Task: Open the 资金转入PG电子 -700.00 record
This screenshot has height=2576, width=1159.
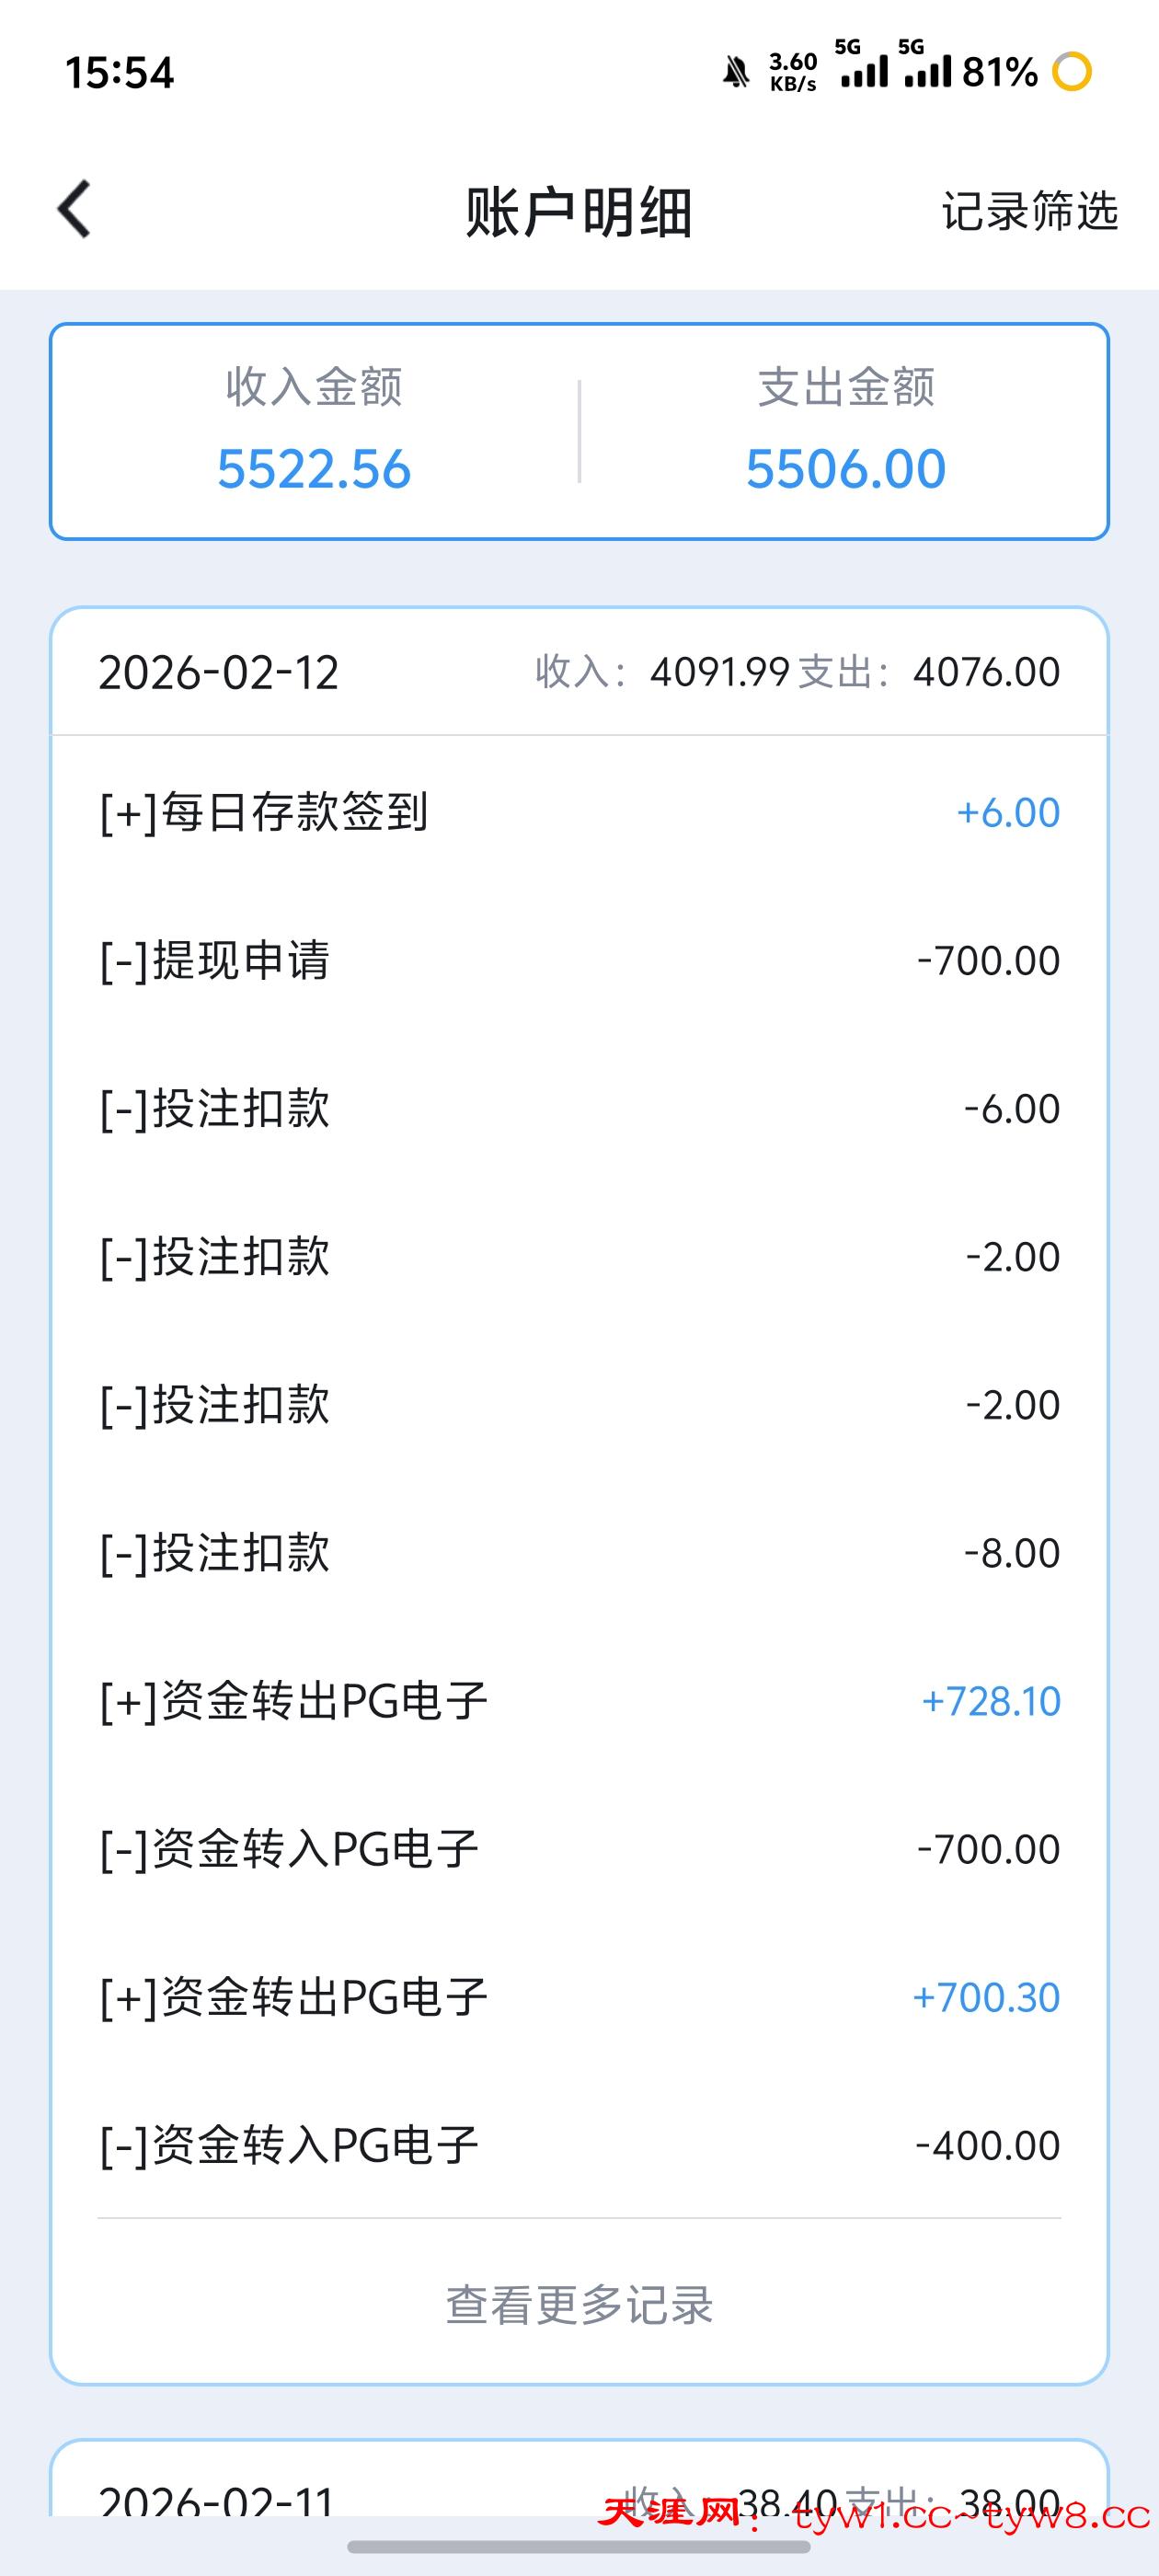Action: (579, 1849)
